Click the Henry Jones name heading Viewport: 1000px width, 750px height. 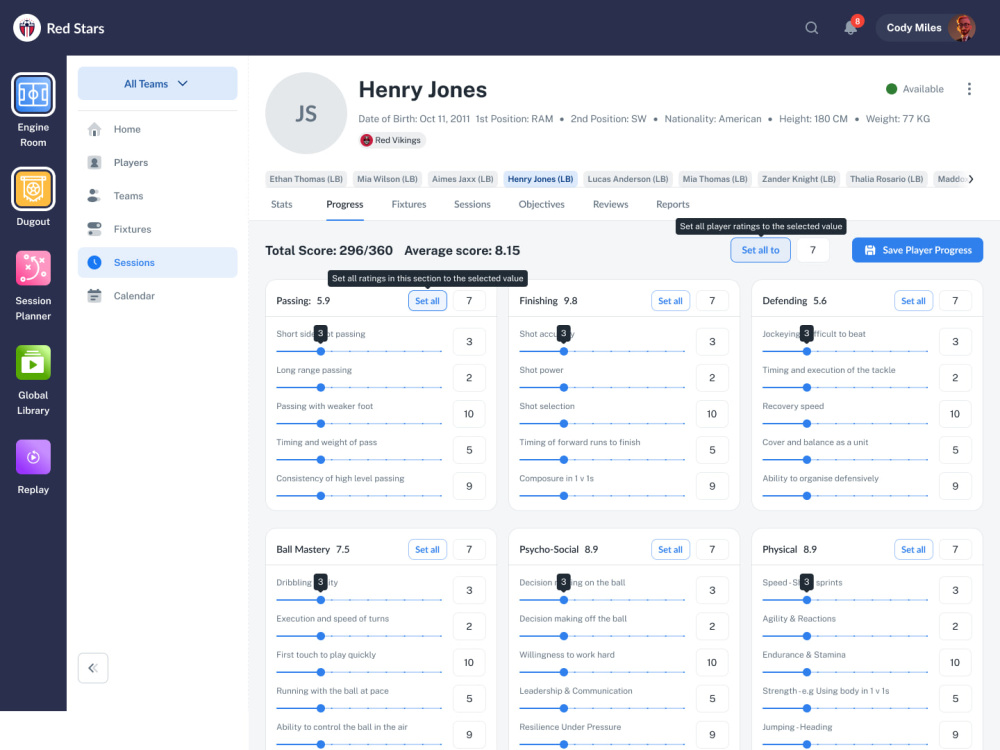pyautogui.click(x=423, y=90)
